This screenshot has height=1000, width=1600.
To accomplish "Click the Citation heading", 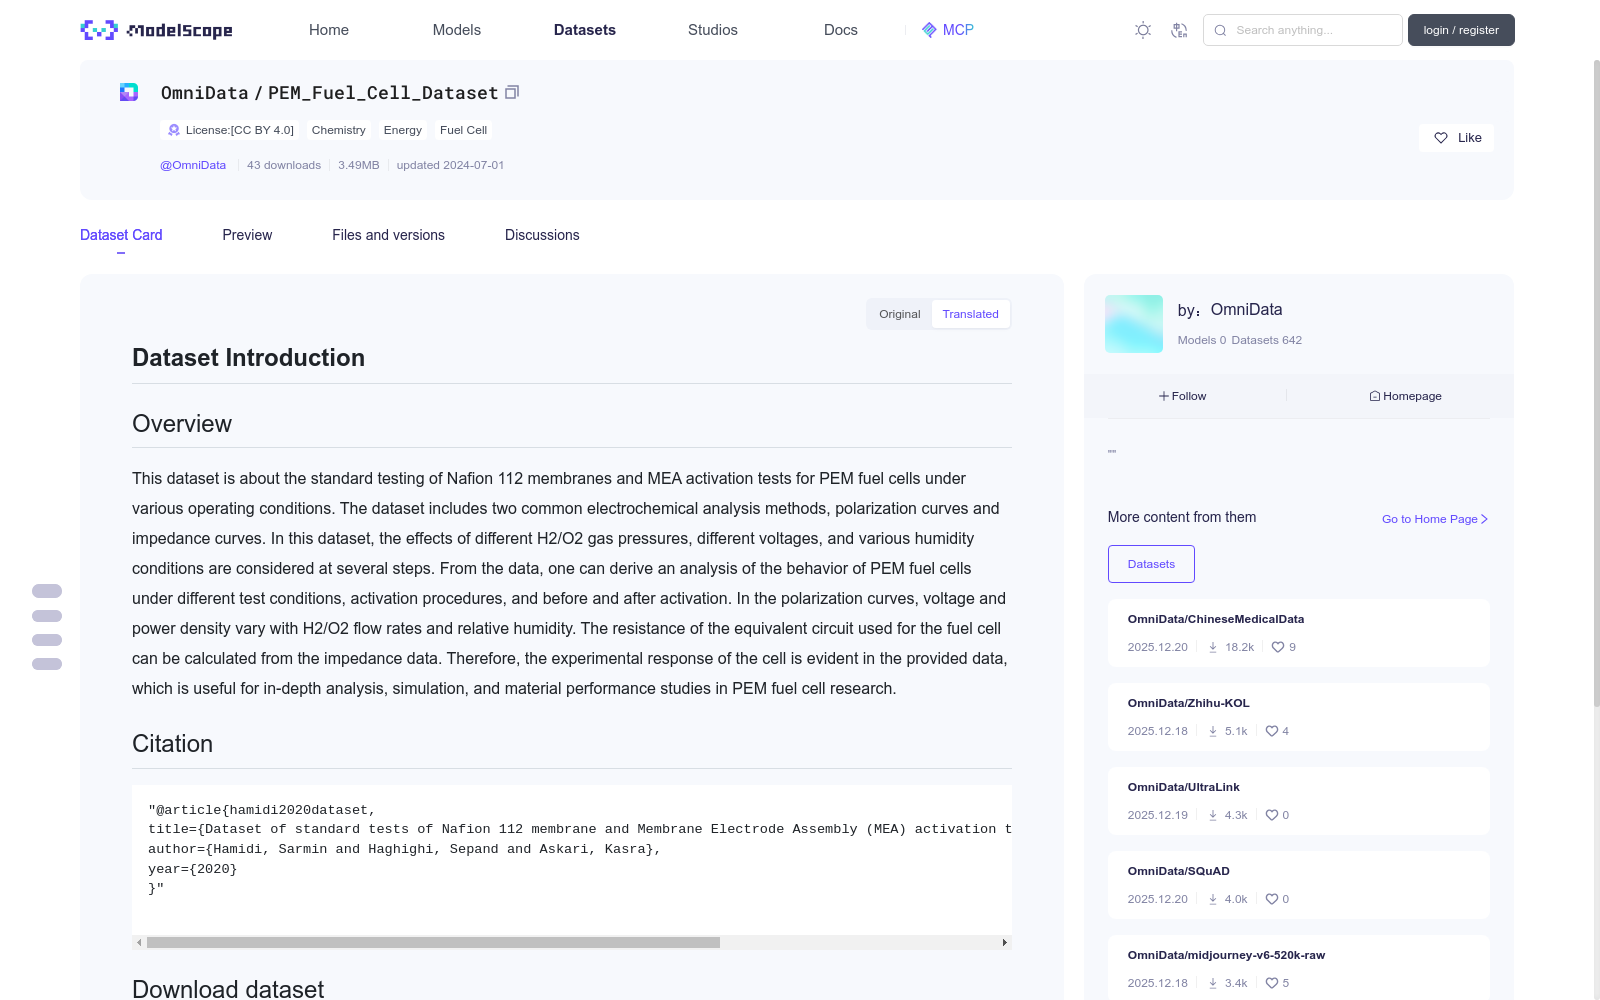I will click(x=173, y=744).
